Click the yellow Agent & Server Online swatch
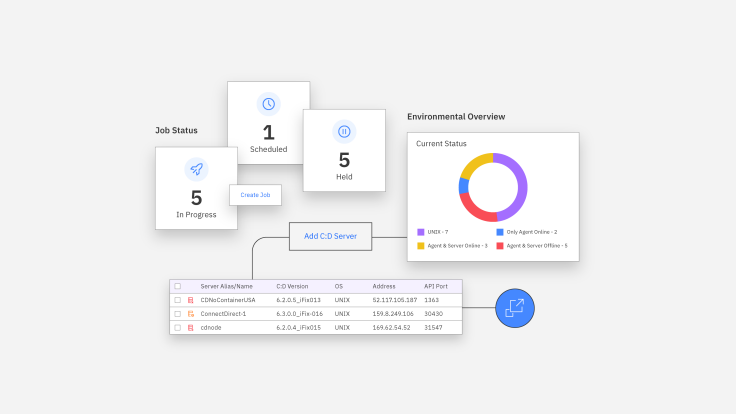 421,245
